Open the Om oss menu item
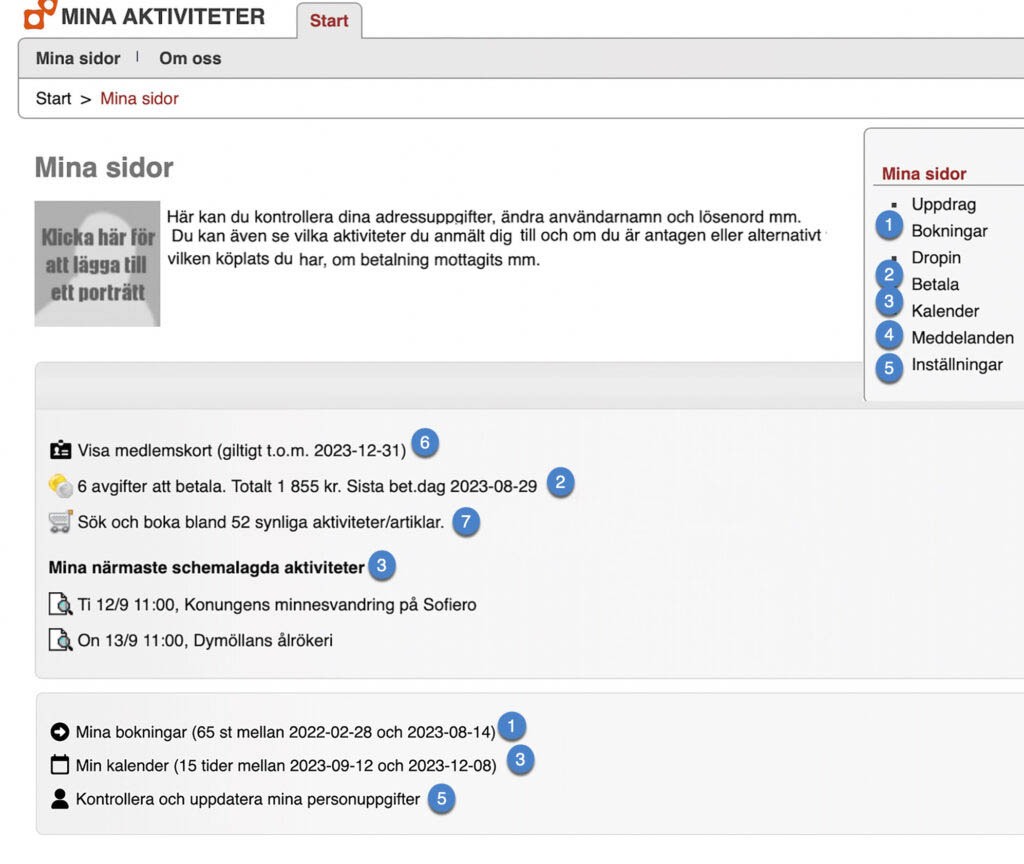The image size is (1024, 864). (x=190, y=58)
